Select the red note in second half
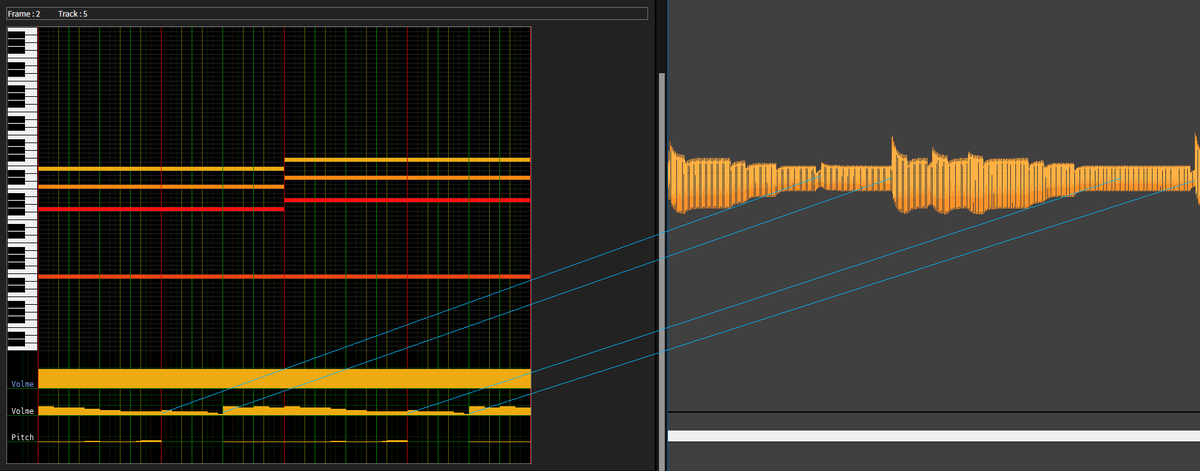The height and width of the screenshot is (471, 1200). (407, 200)
